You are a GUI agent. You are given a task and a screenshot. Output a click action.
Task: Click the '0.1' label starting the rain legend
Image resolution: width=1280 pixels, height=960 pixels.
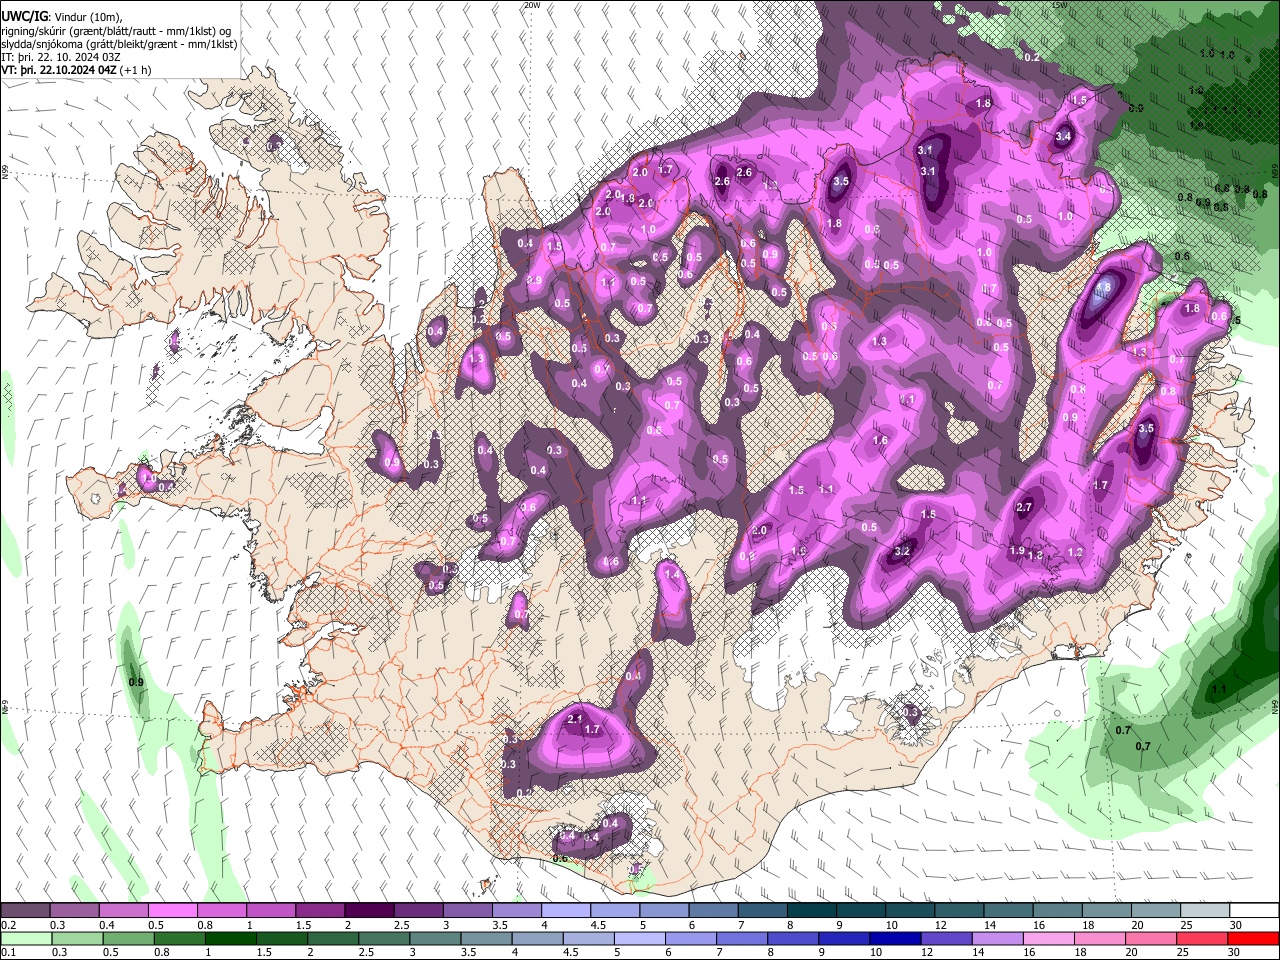(8, 953)
